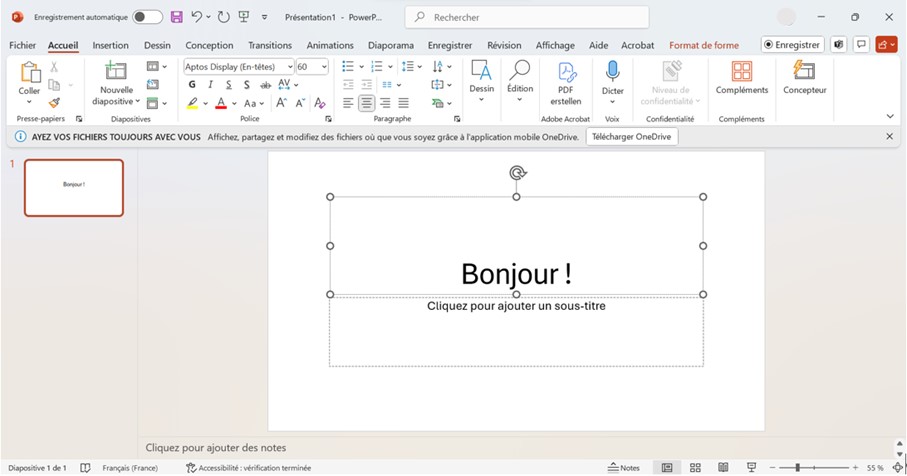Click the Télécharger OneDrive button
Viewport: 907px width, 476px height.
(x=631, y=136)
